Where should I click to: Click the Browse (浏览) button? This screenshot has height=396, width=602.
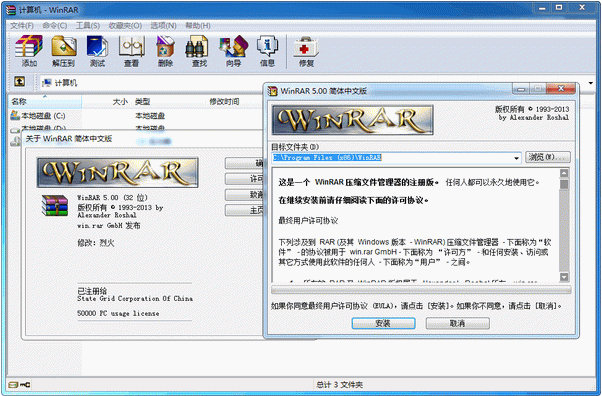tap(547, 157)
